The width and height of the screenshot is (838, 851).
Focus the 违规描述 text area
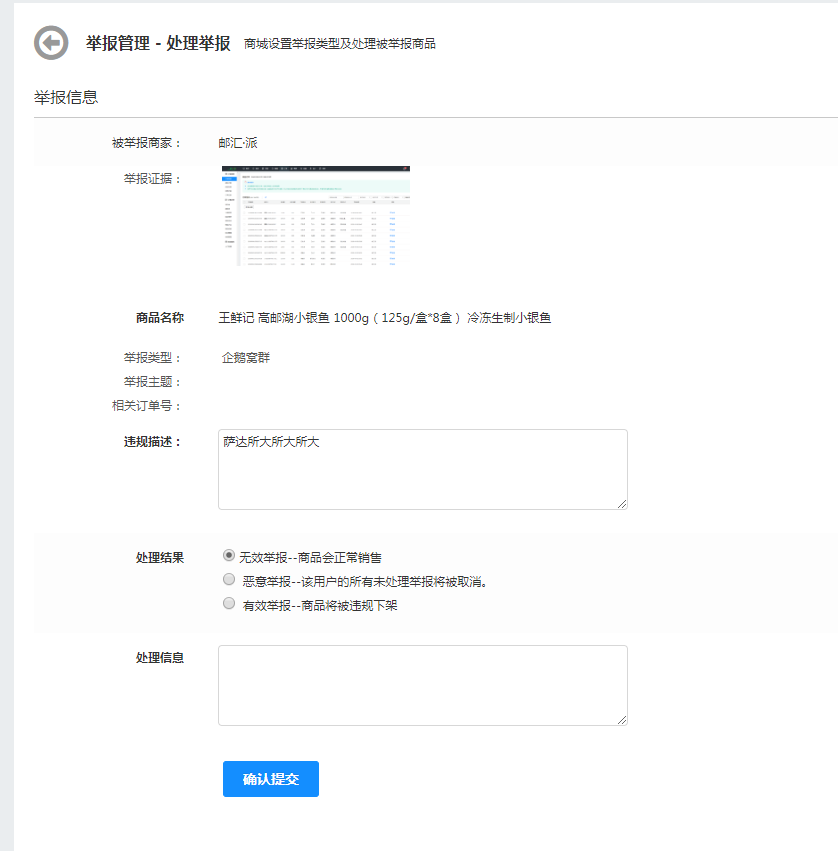coord(422,469)
